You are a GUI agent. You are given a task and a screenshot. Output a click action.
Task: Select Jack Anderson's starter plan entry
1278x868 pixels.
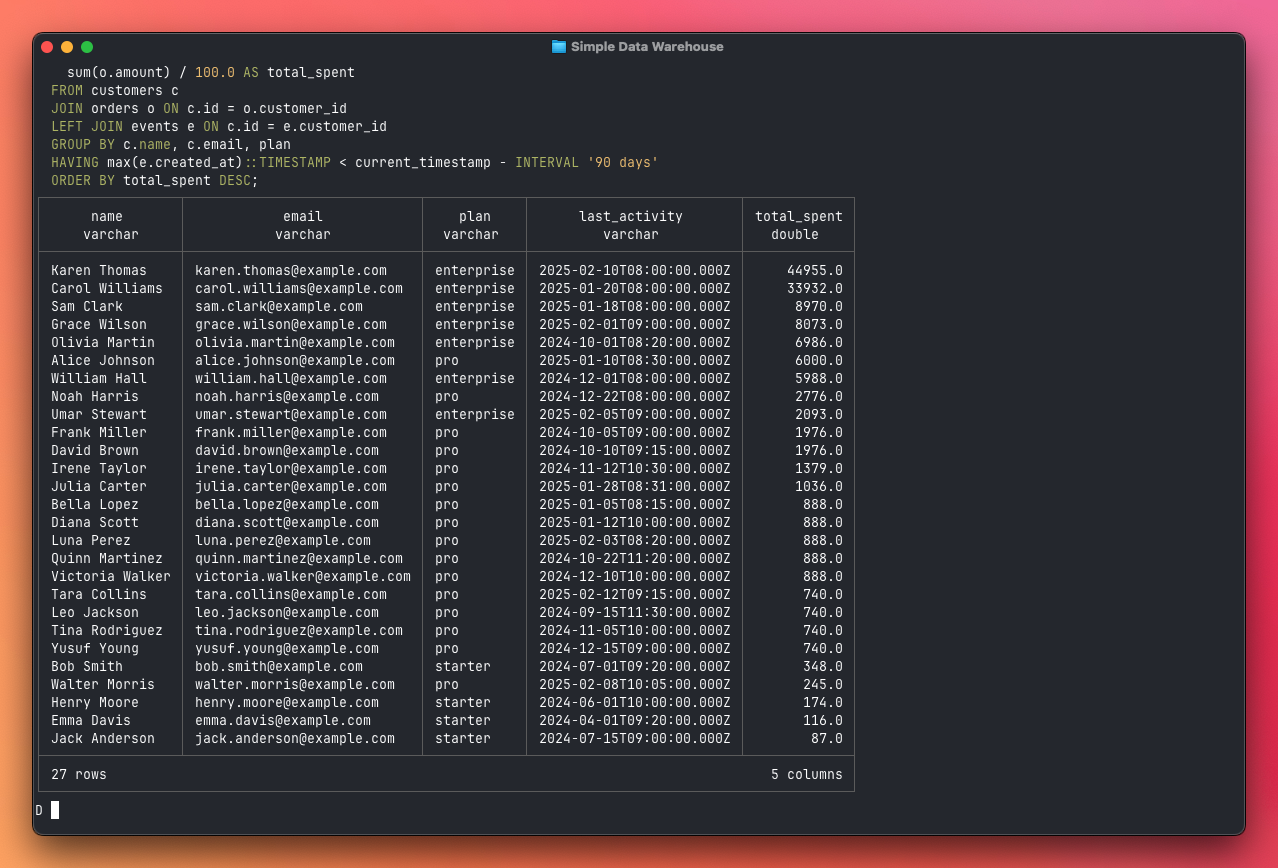tap(463, 738)
